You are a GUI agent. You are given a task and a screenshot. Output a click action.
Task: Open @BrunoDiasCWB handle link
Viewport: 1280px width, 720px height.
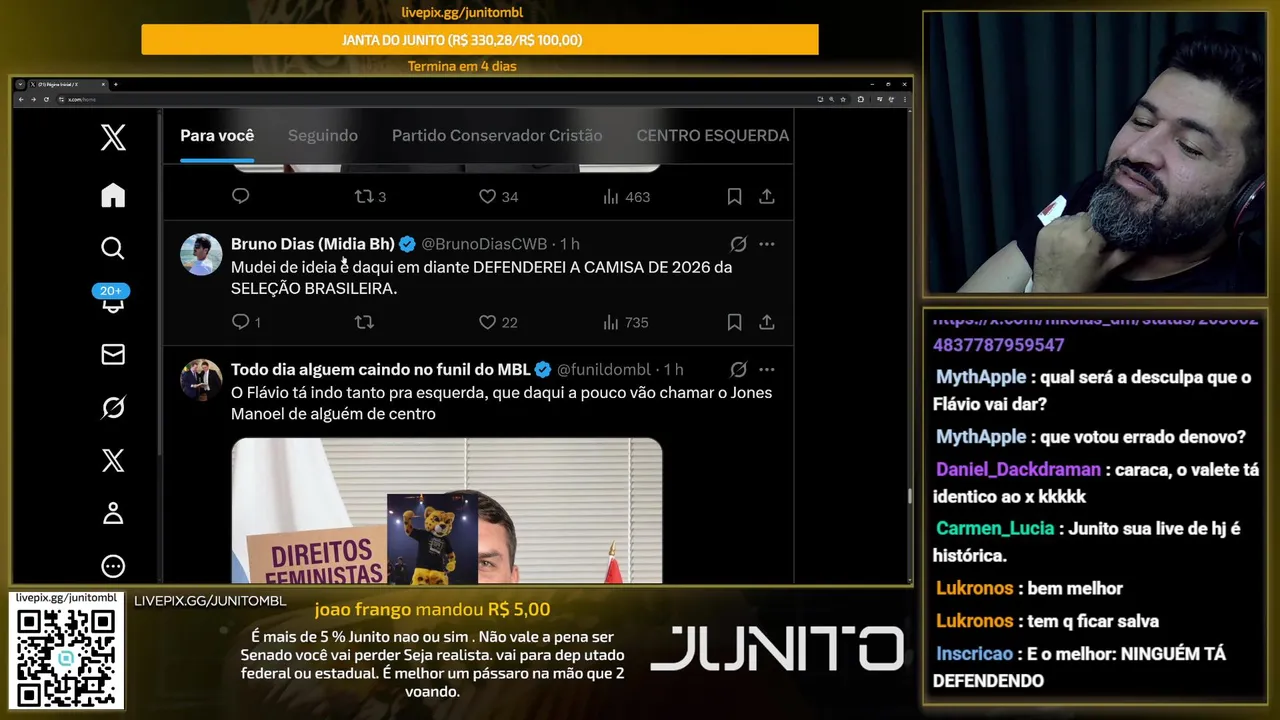pyautogui.click(x=484, y=244)
